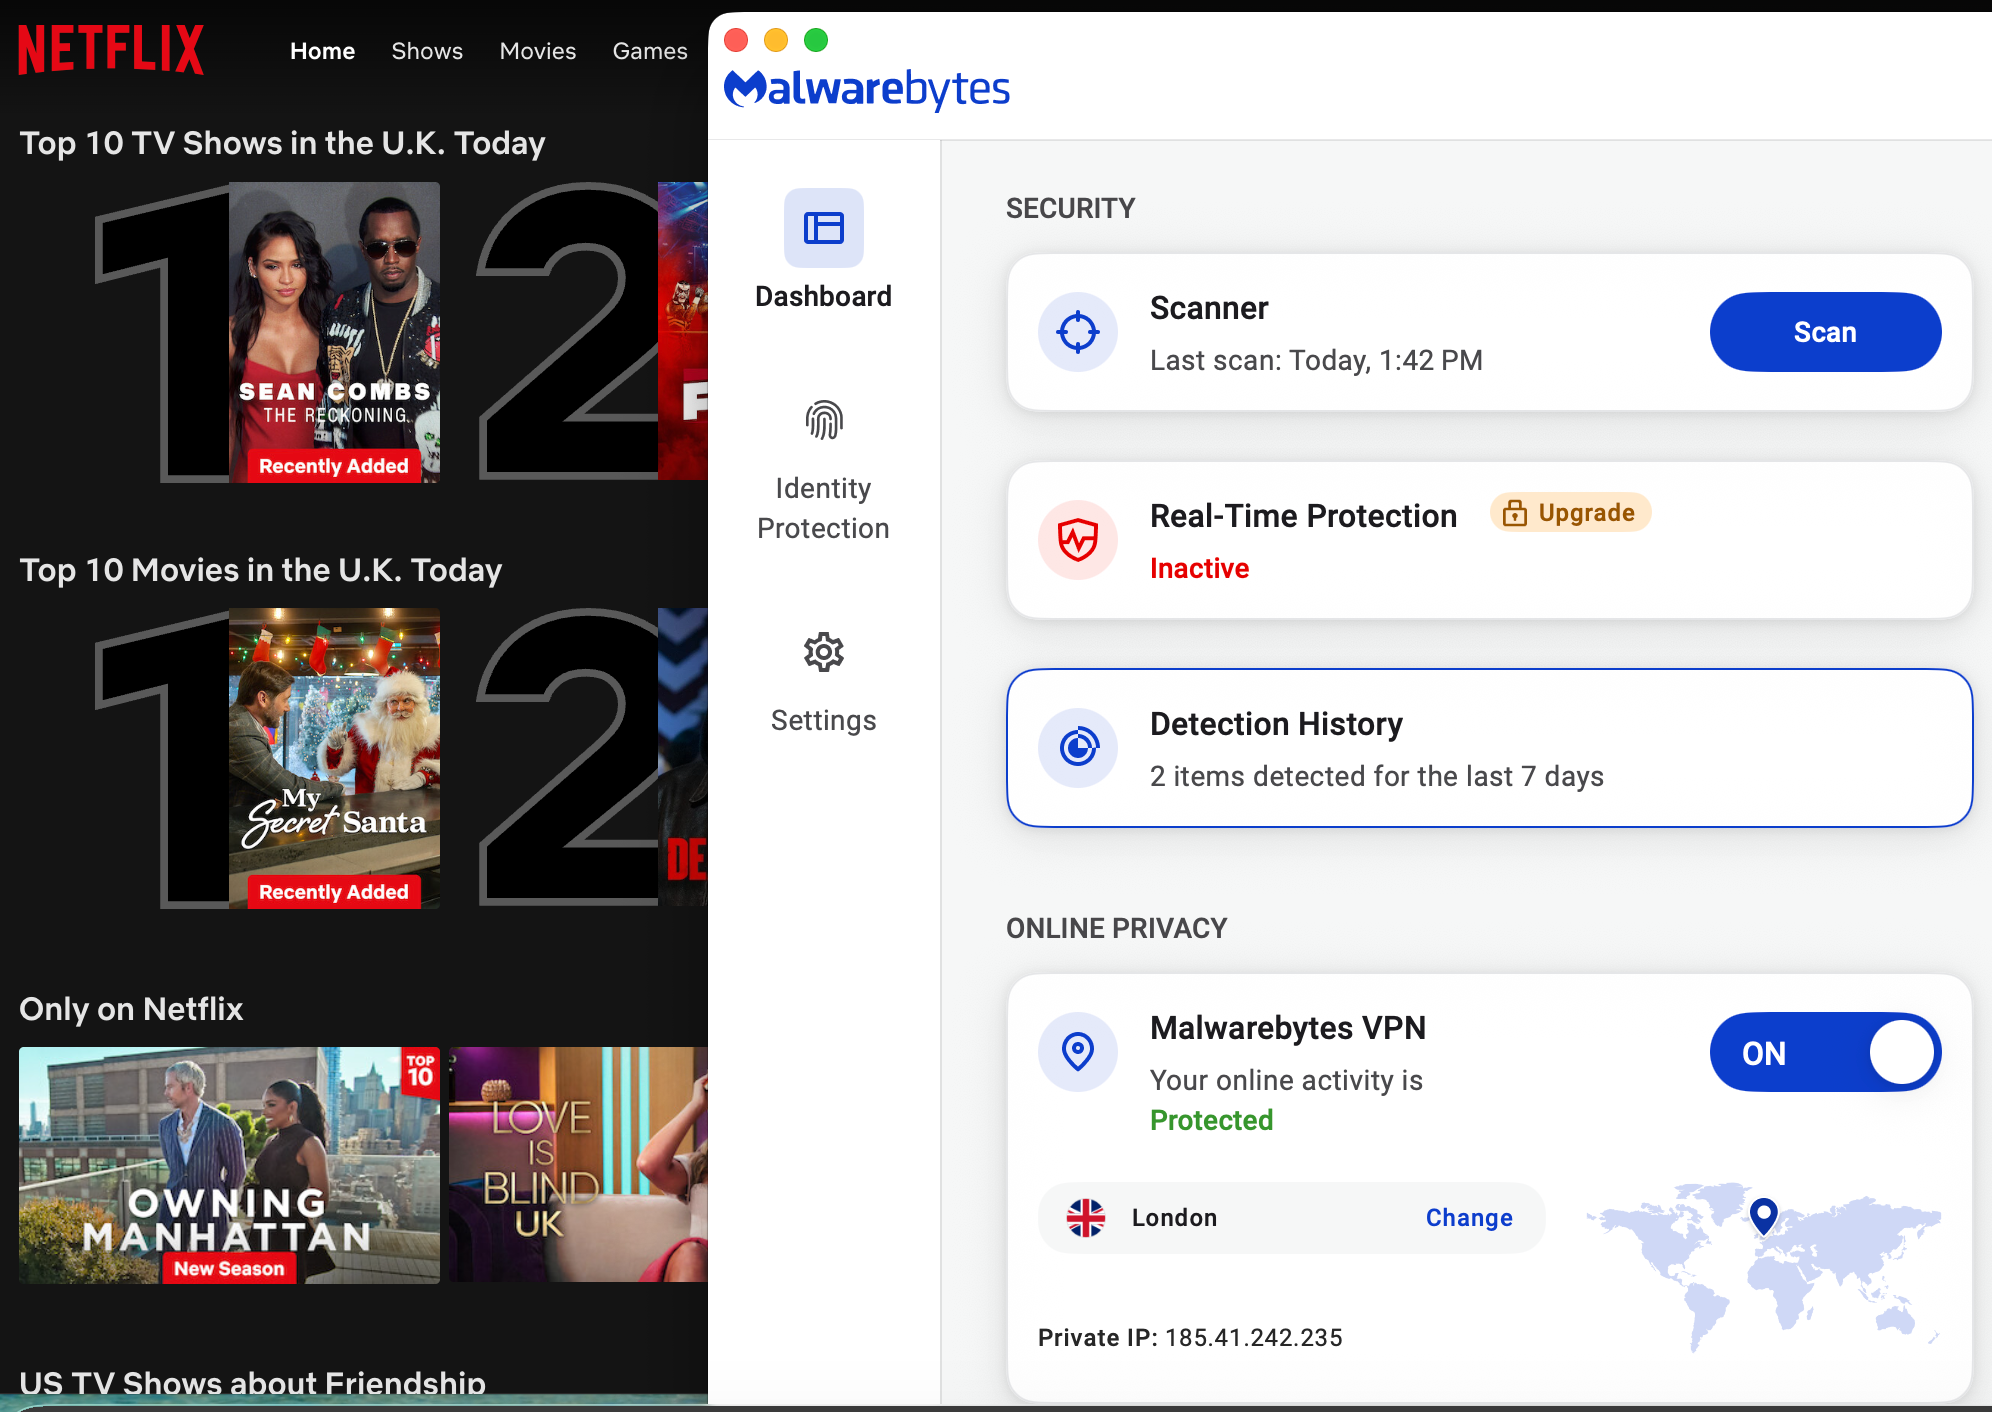This screenshot has width=1992, height=1412.
Task: Click Change to pick a new VPN location
Action: tap(1468, 1218)
